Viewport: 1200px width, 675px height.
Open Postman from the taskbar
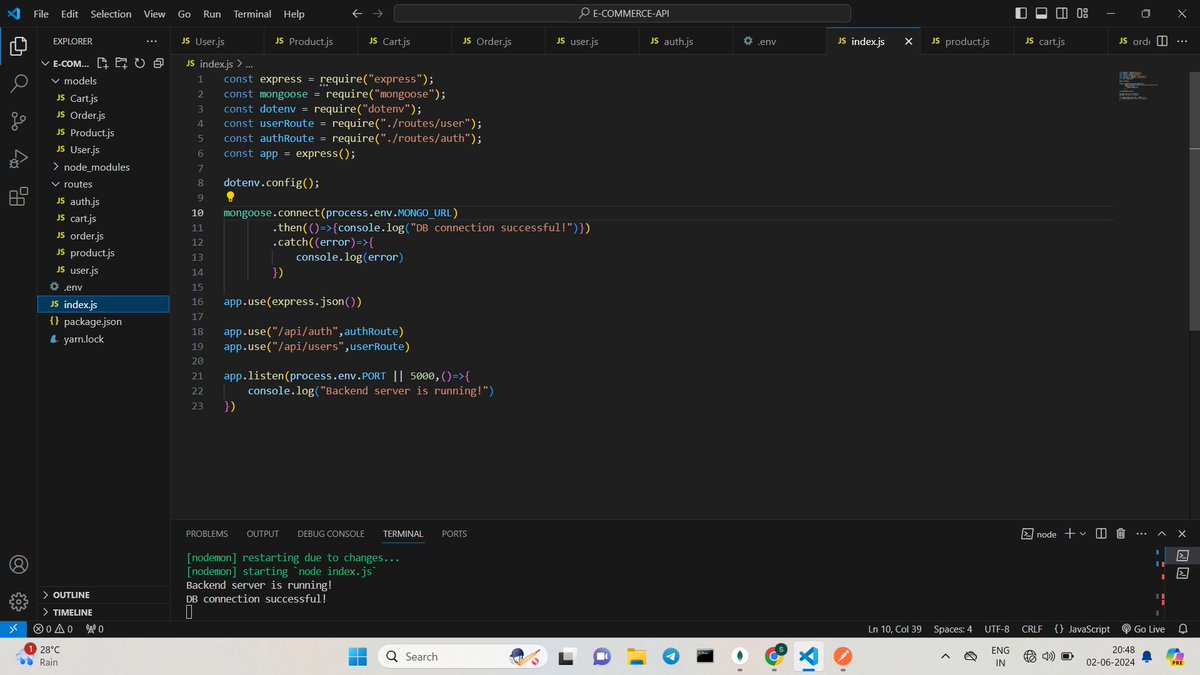tap(843, 656)
